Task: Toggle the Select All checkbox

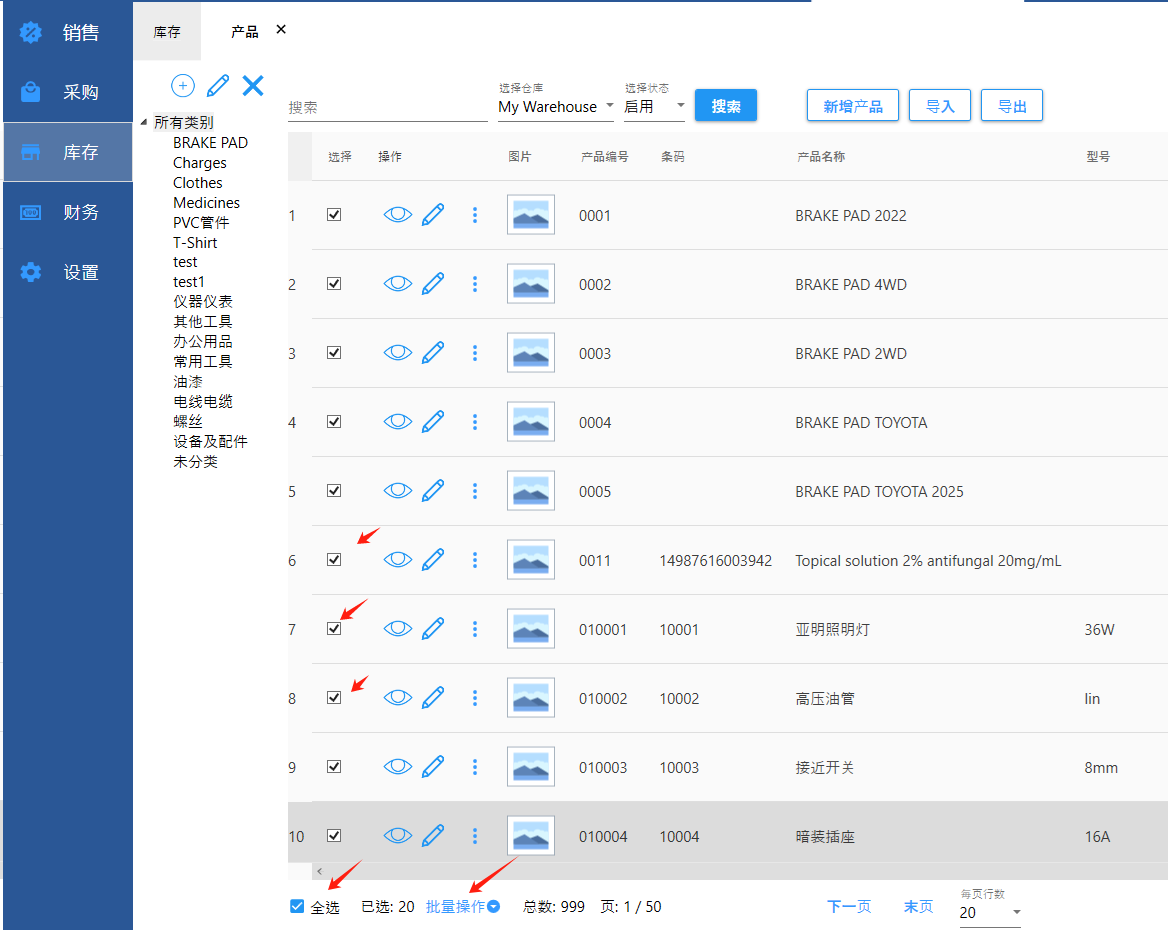Action: 297,906
